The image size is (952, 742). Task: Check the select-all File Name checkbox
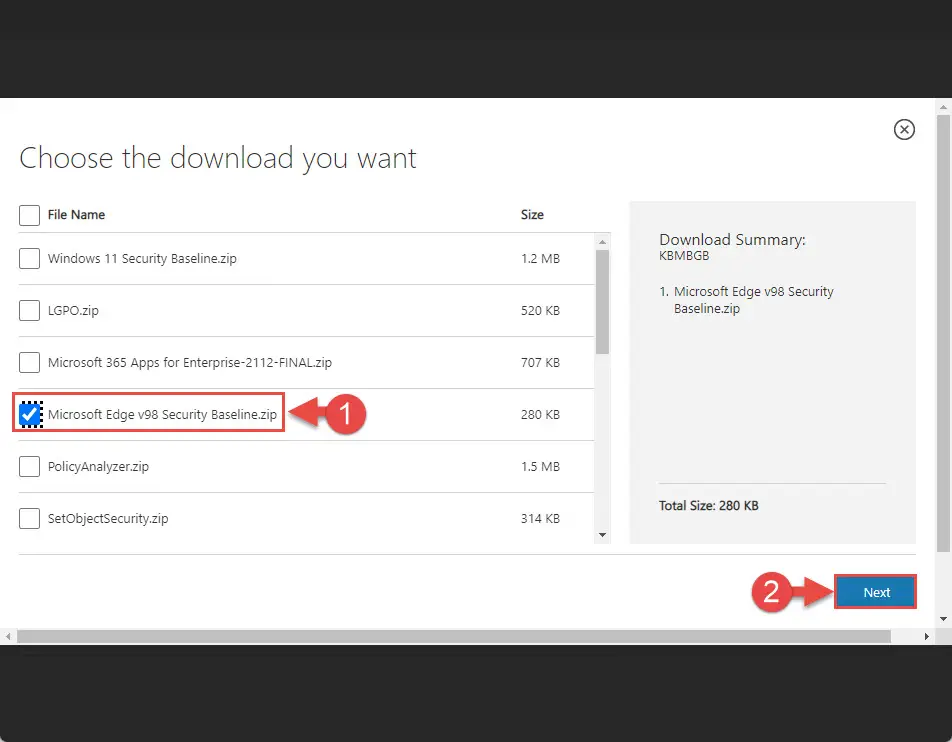pyautogui.click(x=29, y=215)
